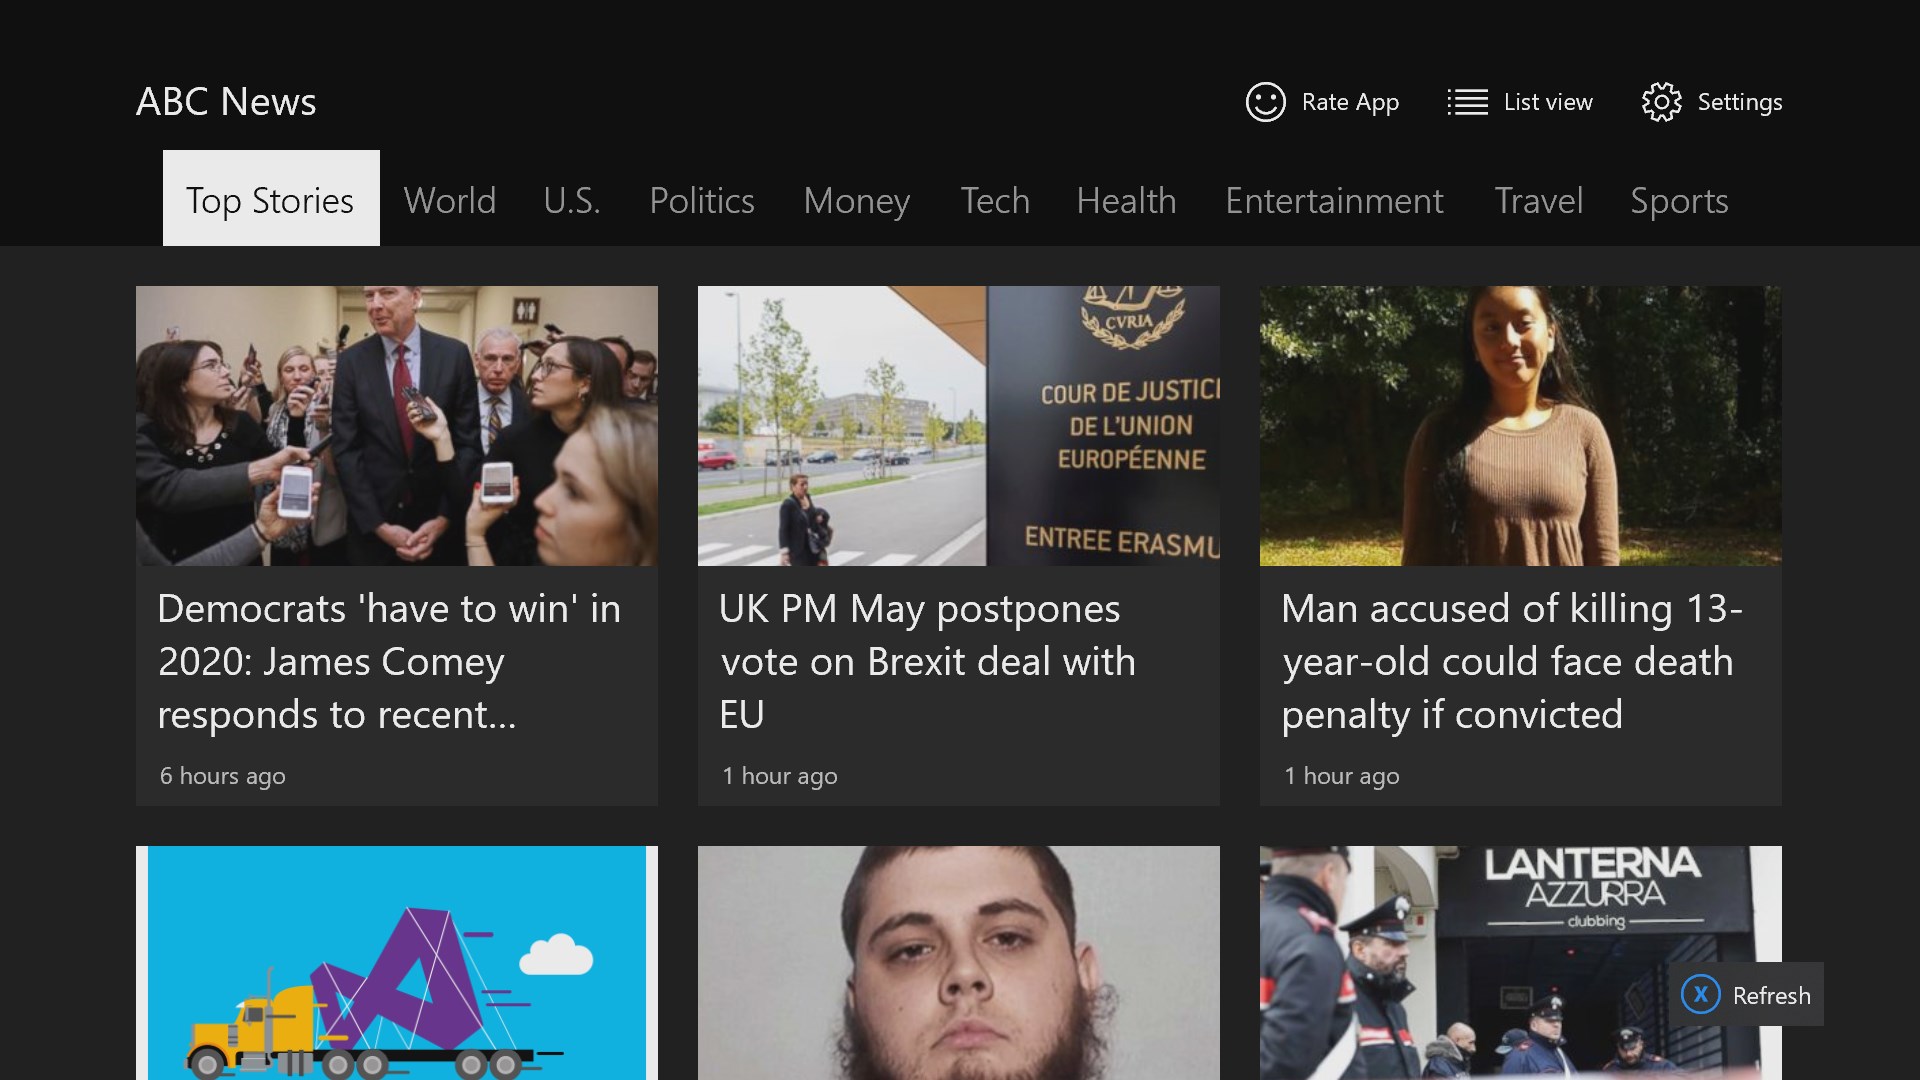Open Settings via the gear icon
This screenshot has width=1920, height=1080.
click(1661, 102)
